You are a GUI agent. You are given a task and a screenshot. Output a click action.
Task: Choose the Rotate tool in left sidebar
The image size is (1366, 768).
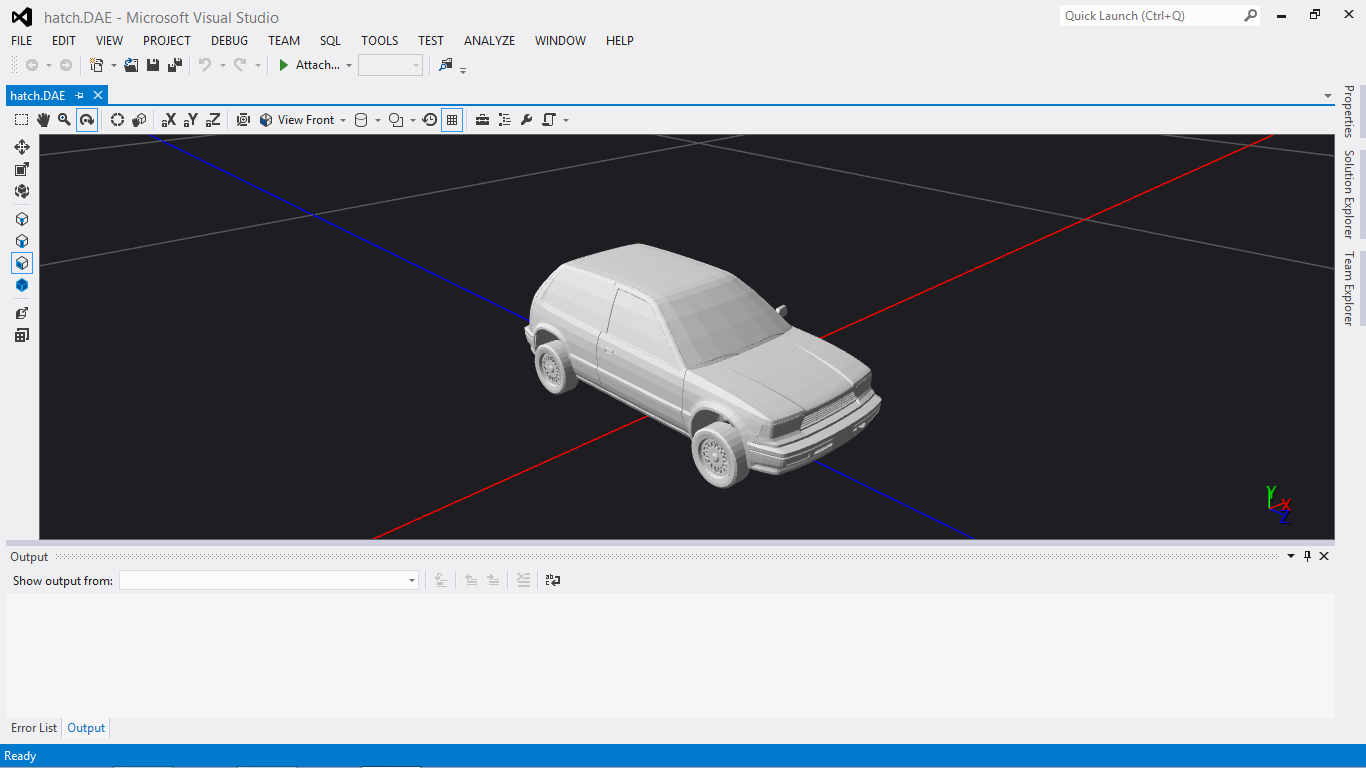21,191
